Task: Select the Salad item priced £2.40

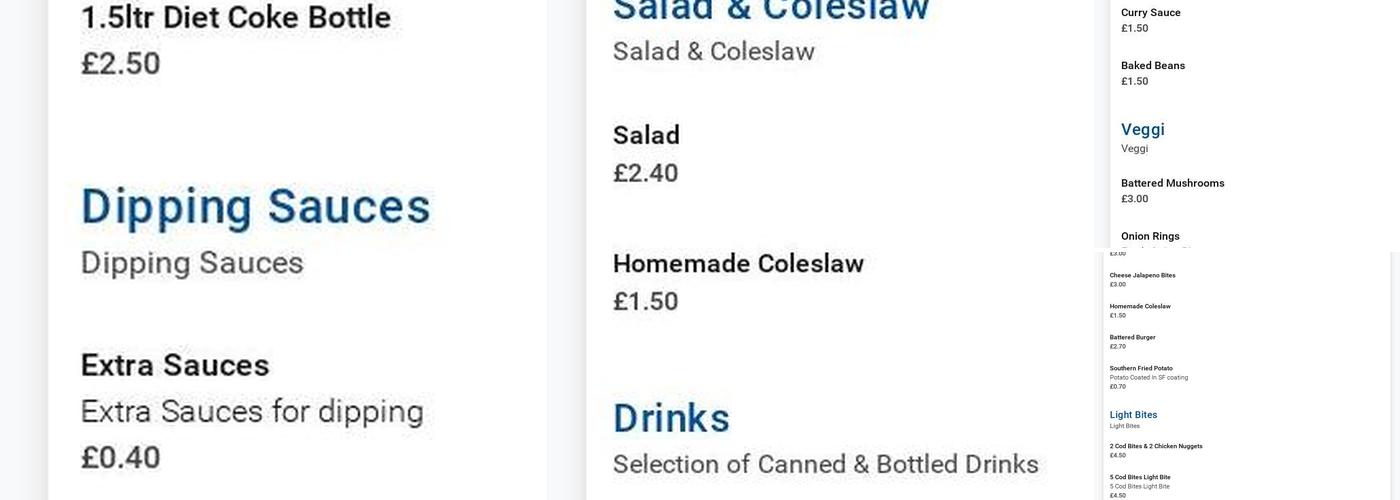Action: tap(646, 136)
